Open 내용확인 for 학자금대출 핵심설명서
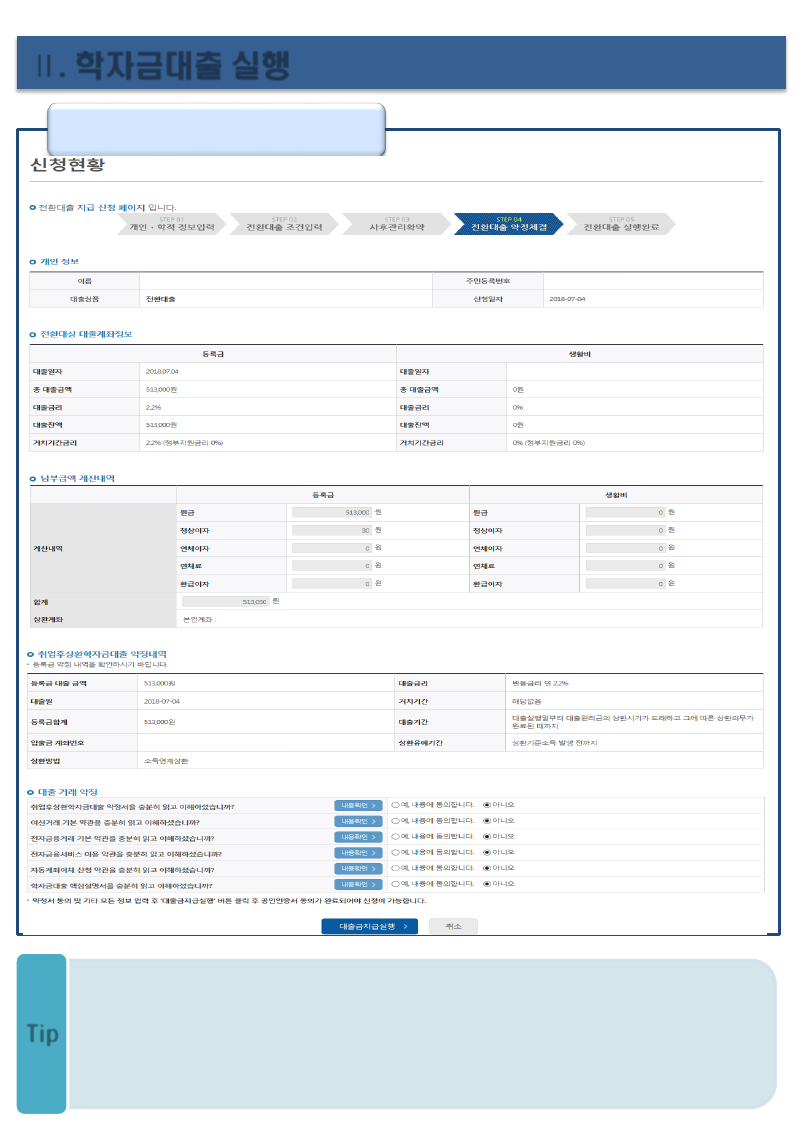The width and height of the screenshot is (802, 1135). click(358, 885)
